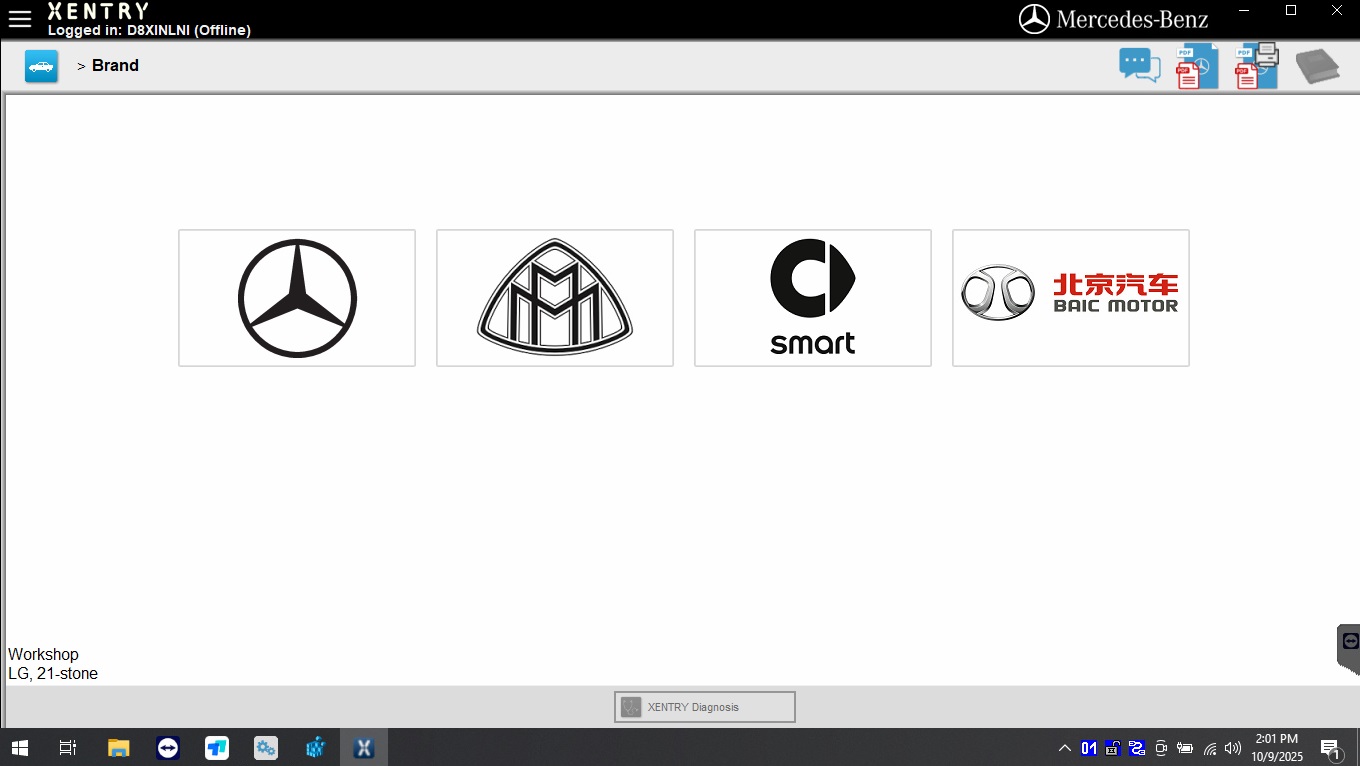This screenshot has height=766, width=1360.
Task: Click the XENTRY Diagnosis button in footer
Action: tap(705, 707)
